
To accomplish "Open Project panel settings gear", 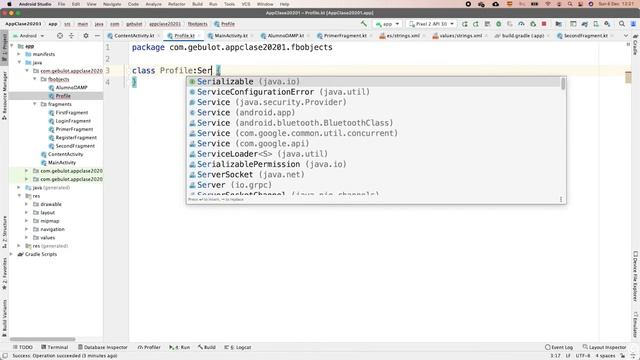I will [x=86, y=36].
